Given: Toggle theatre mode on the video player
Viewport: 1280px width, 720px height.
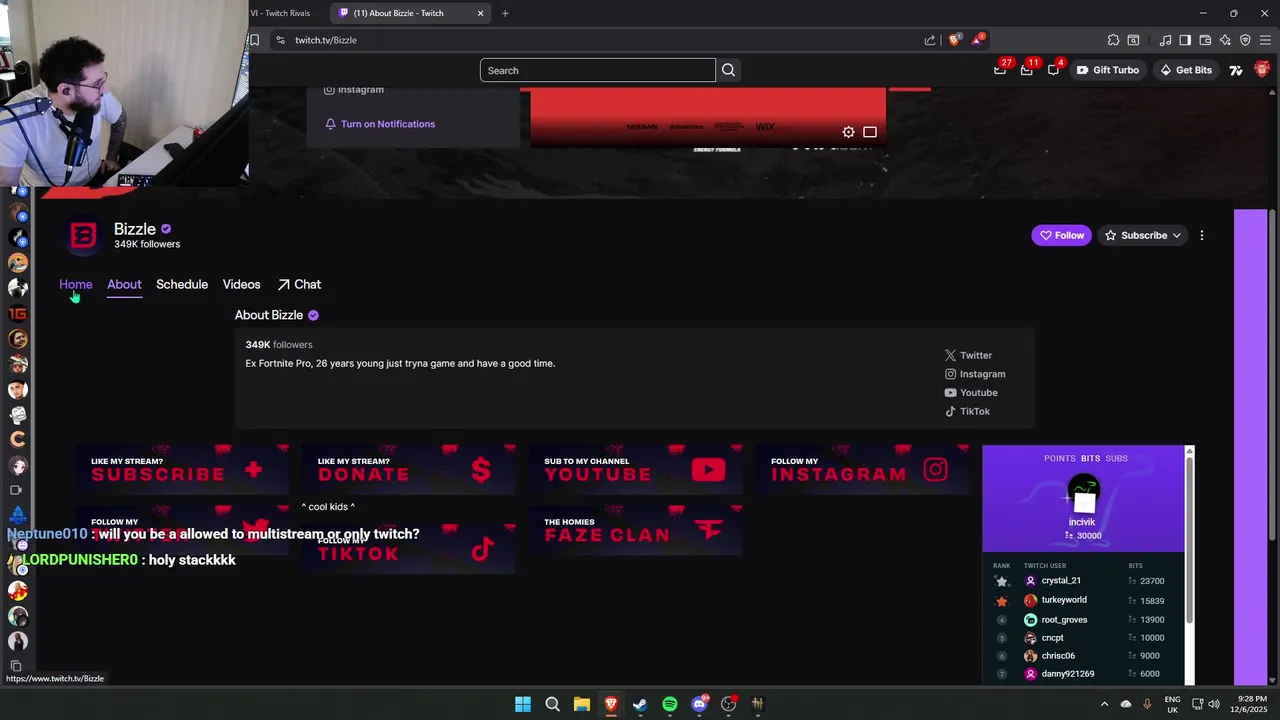Looking at the screenshot, I should [870, 132].
